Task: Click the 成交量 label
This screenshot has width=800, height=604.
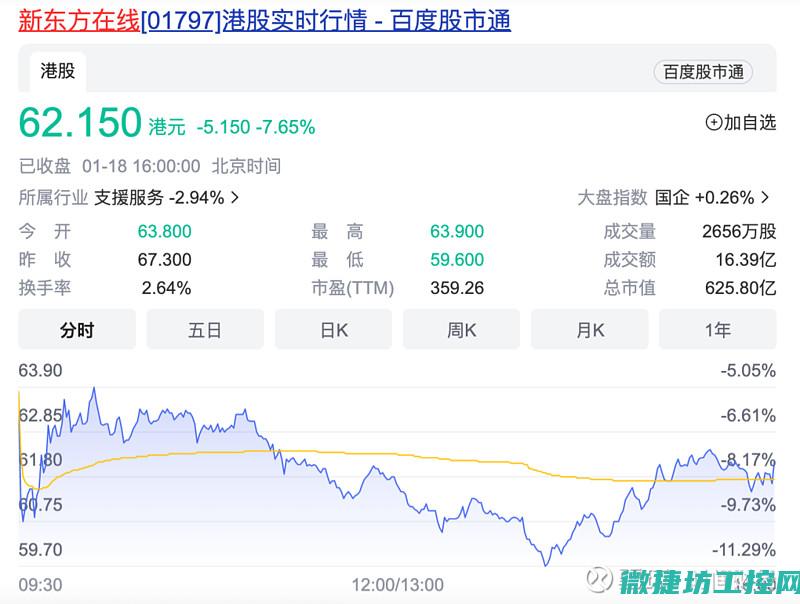Action: [630, 232]
